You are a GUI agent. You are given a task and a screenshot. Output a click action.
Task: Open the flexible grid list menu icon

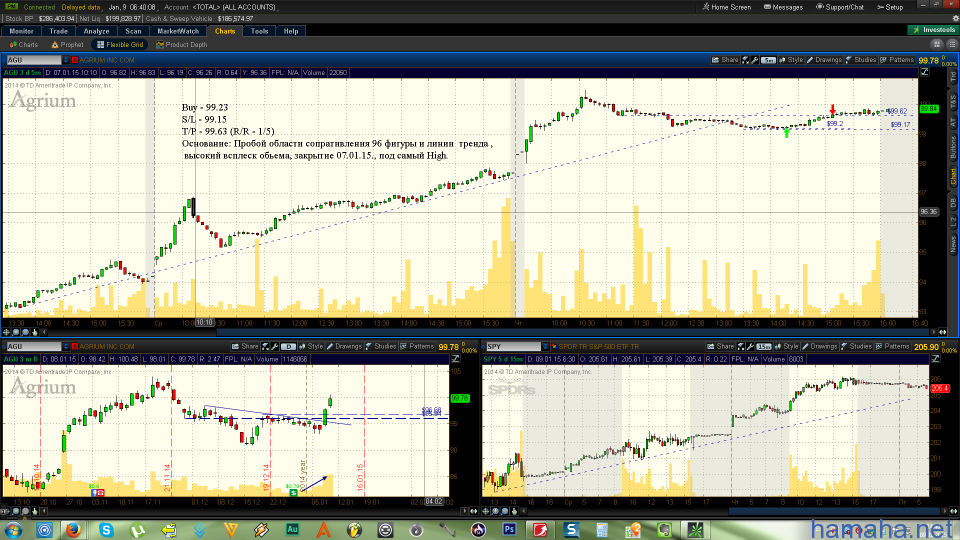pos(953,44)
